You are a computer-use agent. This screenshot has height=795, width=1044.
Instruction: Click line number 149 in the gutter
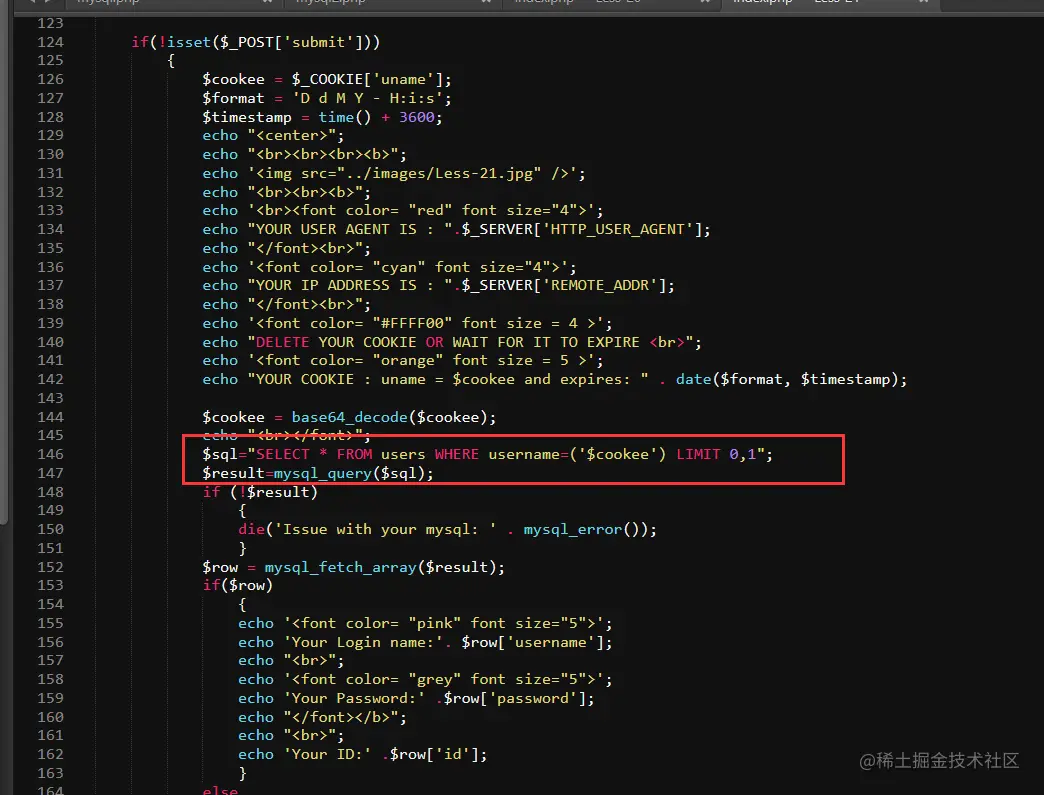(x=50, y=511)
